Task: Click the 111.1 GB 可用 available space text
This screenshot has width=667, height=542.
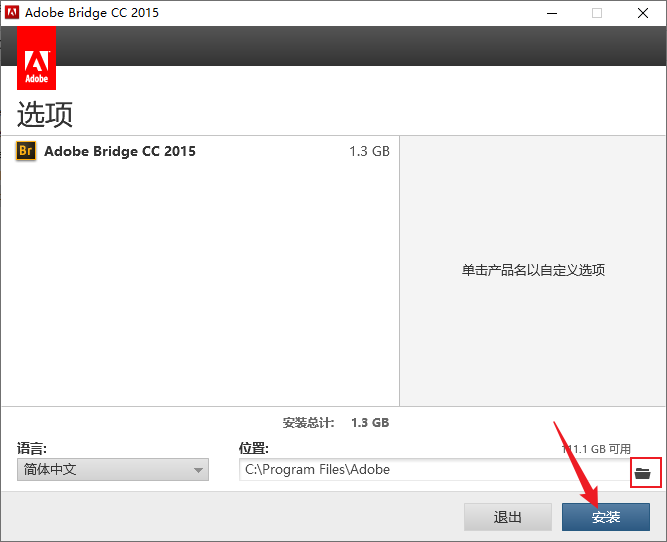Action: coord(596,449)
